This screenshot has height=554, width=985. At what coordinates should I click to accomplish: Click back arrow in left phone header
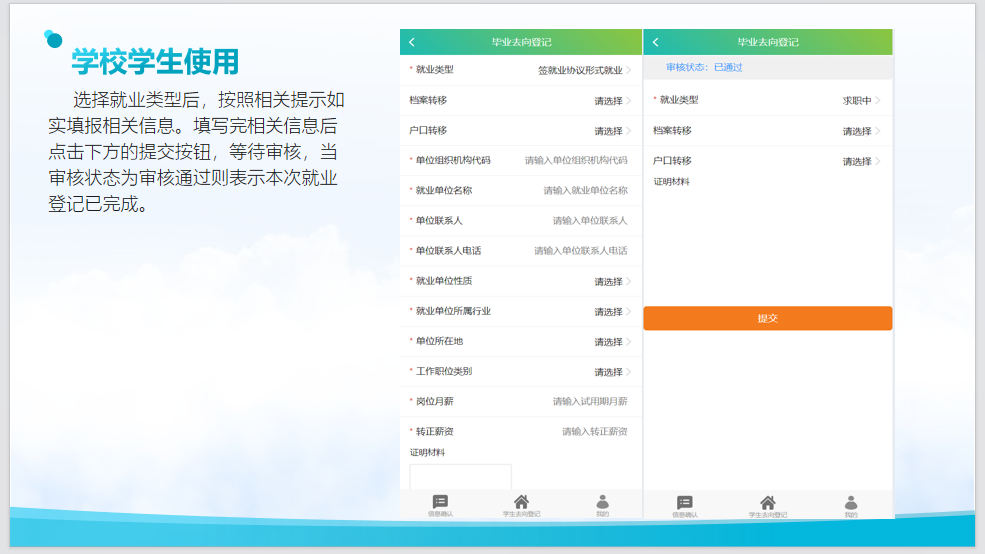(x=412, y=42)
